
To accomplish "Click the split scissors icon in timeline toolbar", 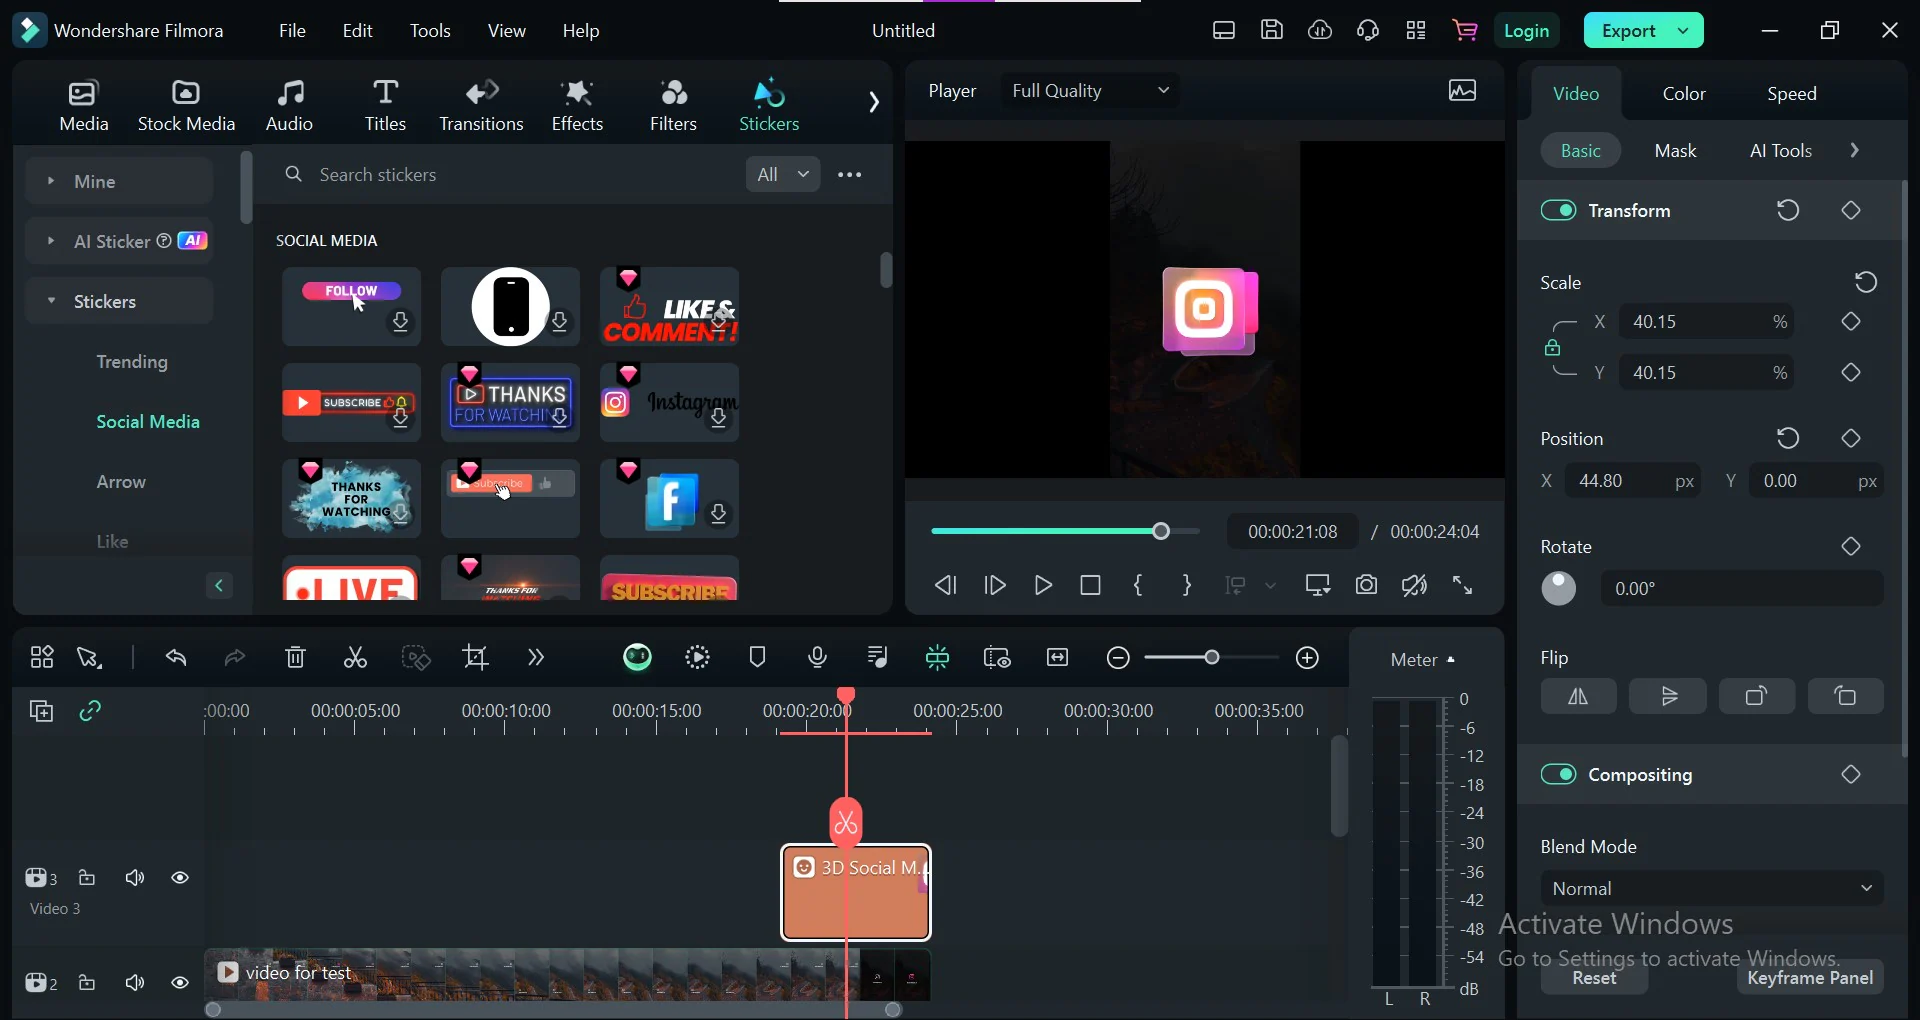I will click(x=355, y=658).
